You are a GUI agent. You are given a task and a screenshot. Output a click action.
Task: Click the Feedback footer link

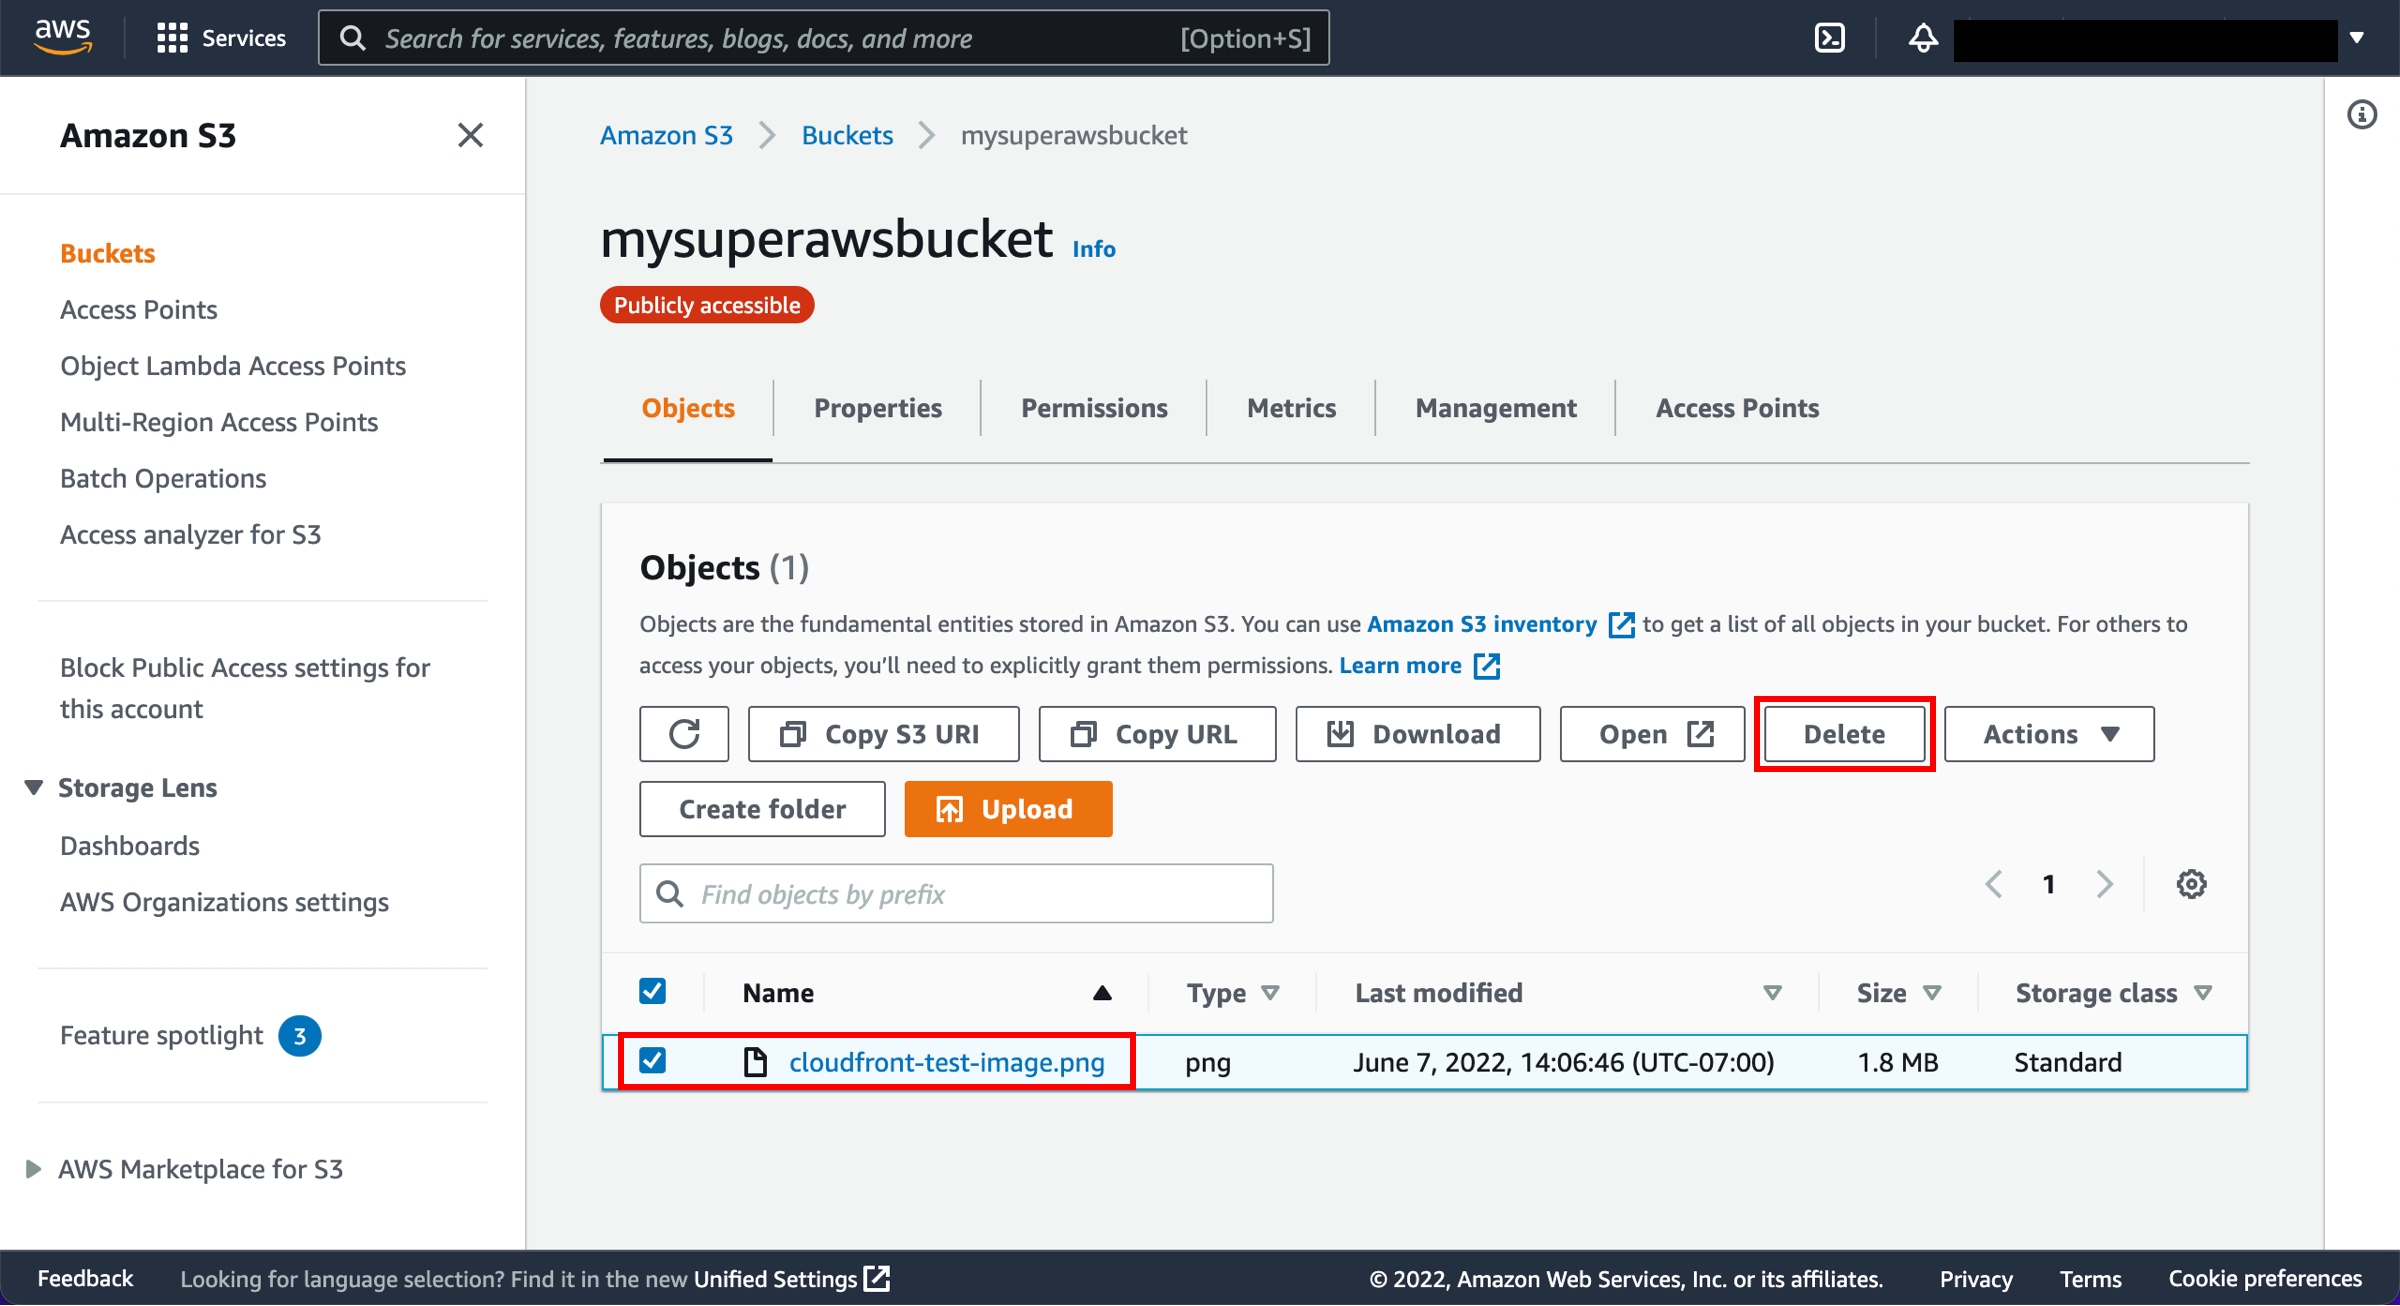tap(85, 1279)
